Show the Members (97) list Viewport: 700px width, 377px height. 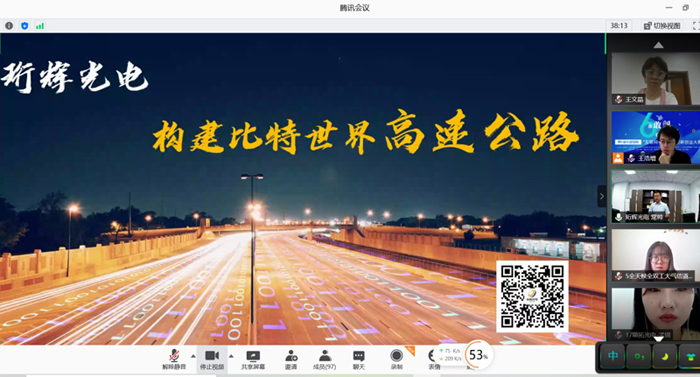click(325, 360)
